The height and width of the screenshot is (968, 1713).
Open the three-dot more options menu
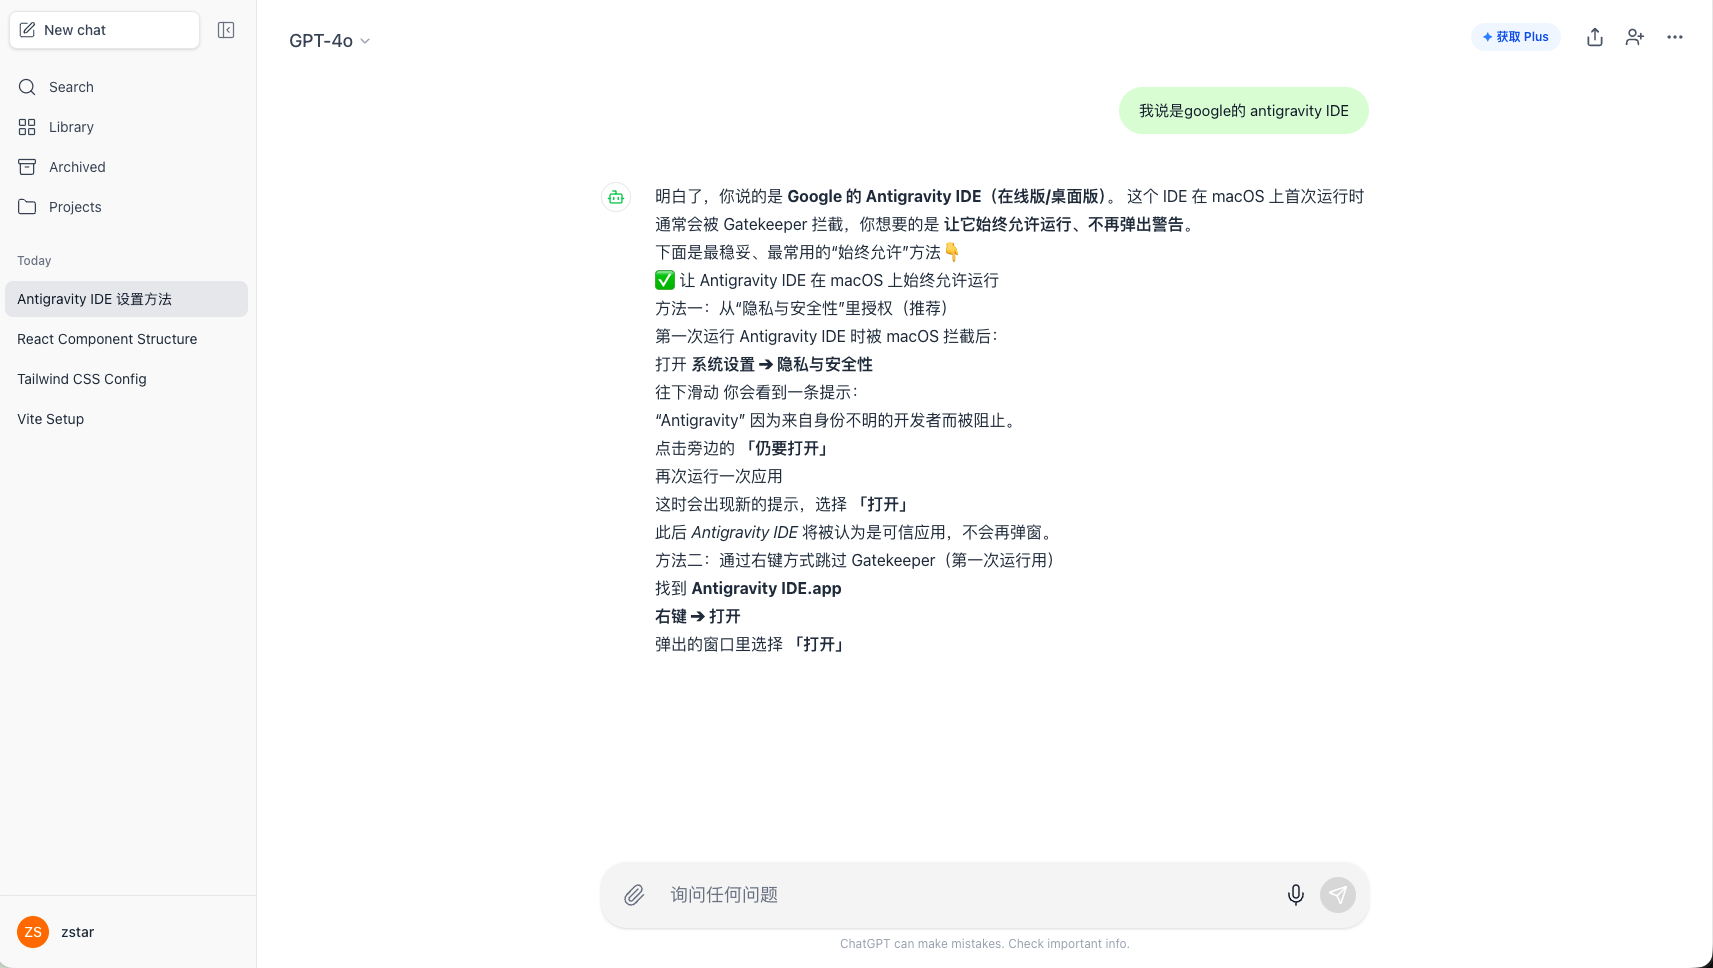(1675, 37)
